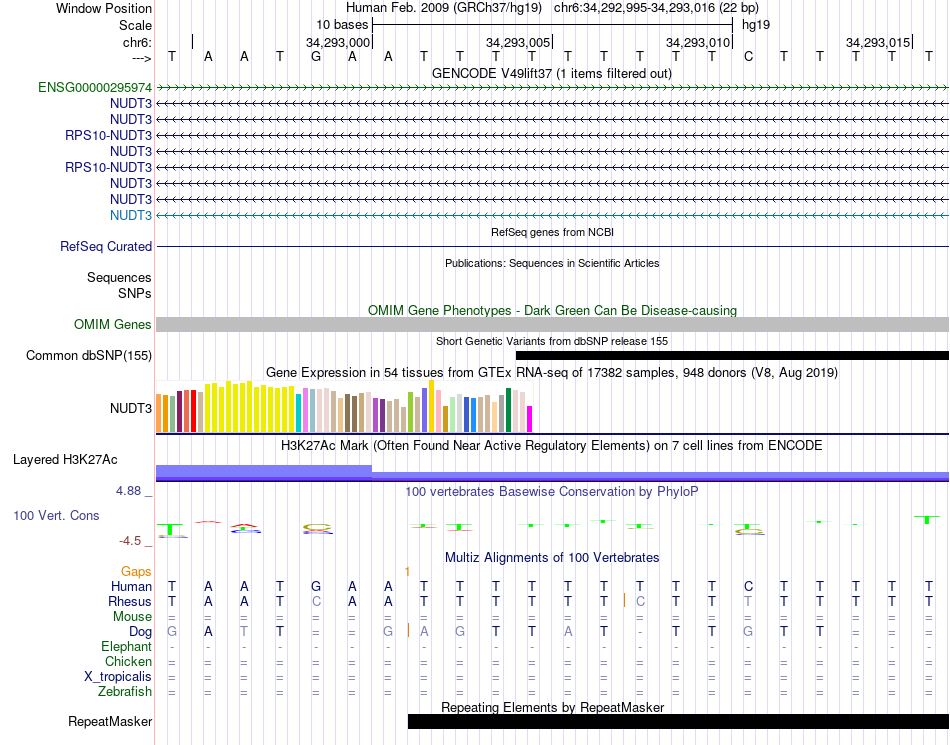Click the 100 Vert. Cons label

pyautogui.click(x=56, y=515)
